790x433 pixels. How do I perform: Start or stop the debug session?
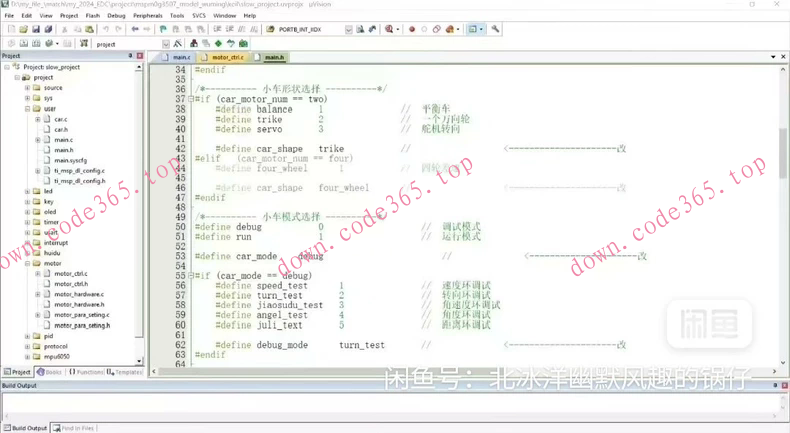tap(389, 29)
